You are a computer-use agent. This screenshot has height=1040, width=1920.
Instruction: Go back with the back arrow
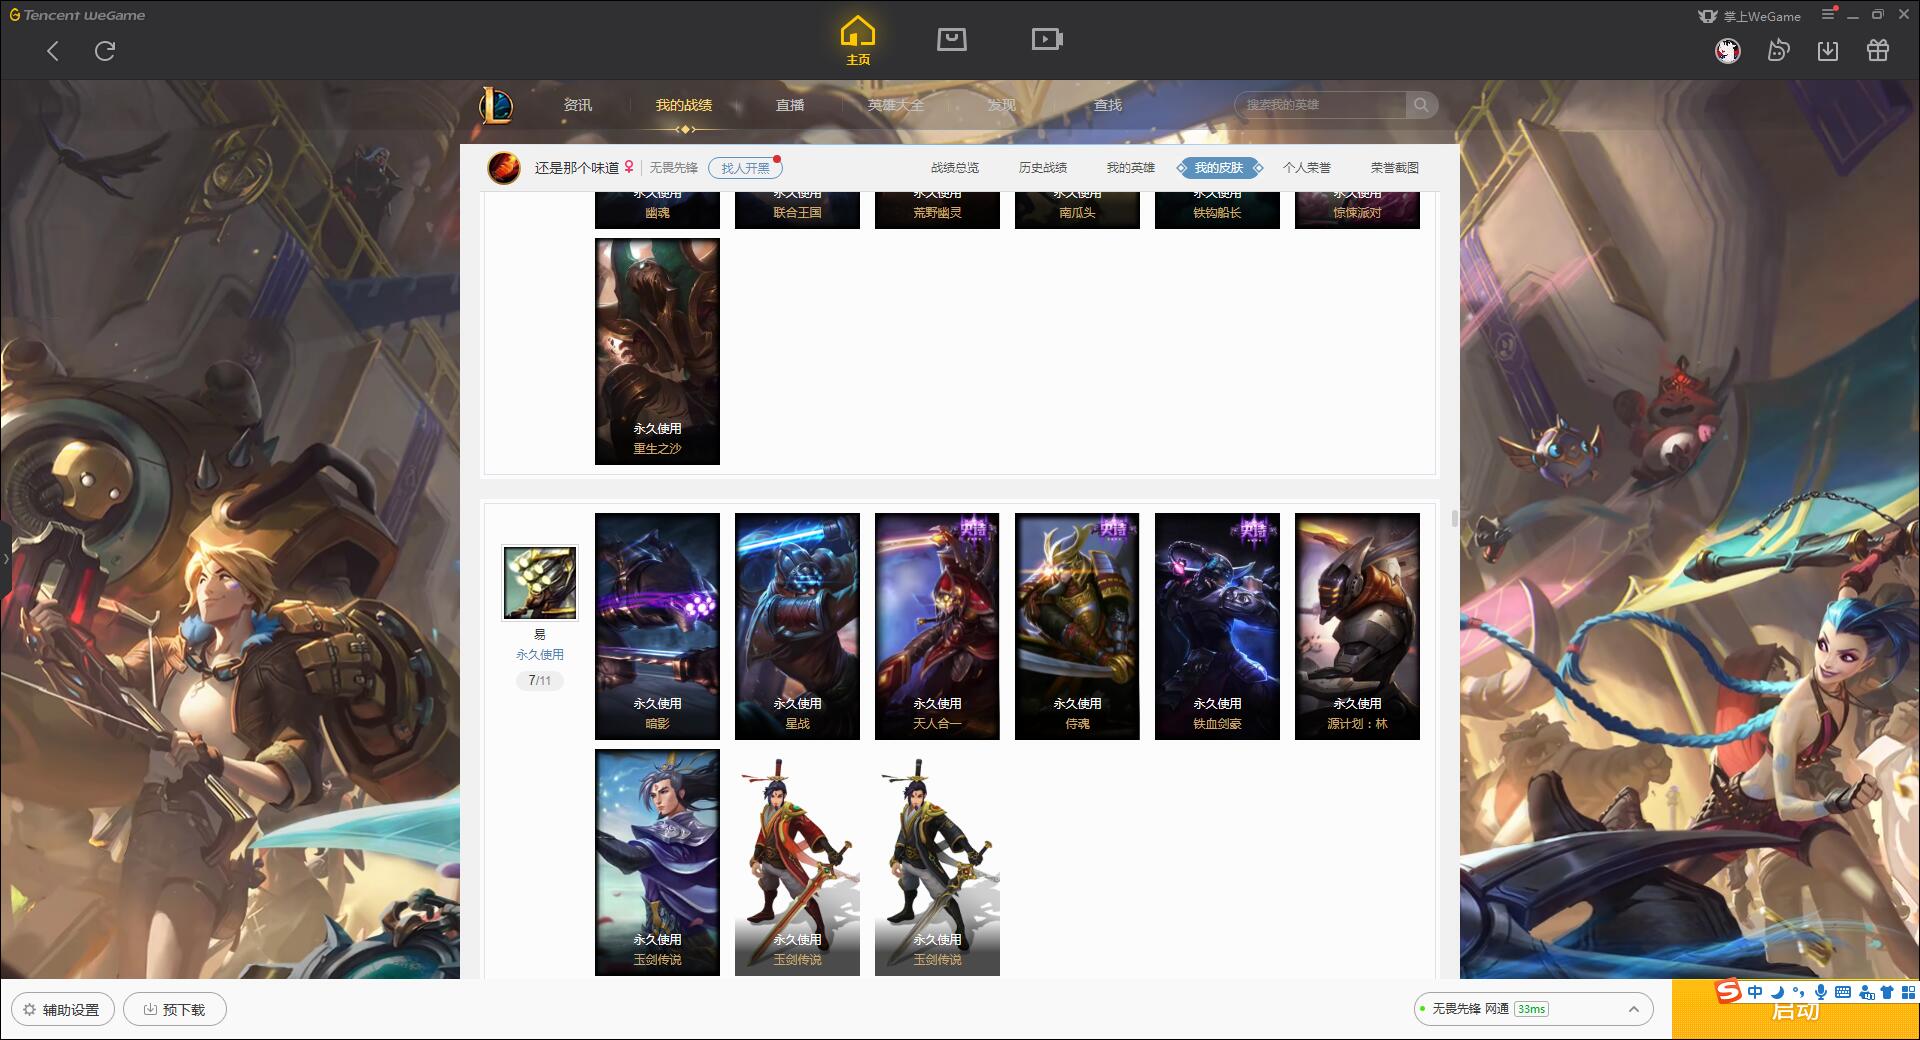(53, 51)
